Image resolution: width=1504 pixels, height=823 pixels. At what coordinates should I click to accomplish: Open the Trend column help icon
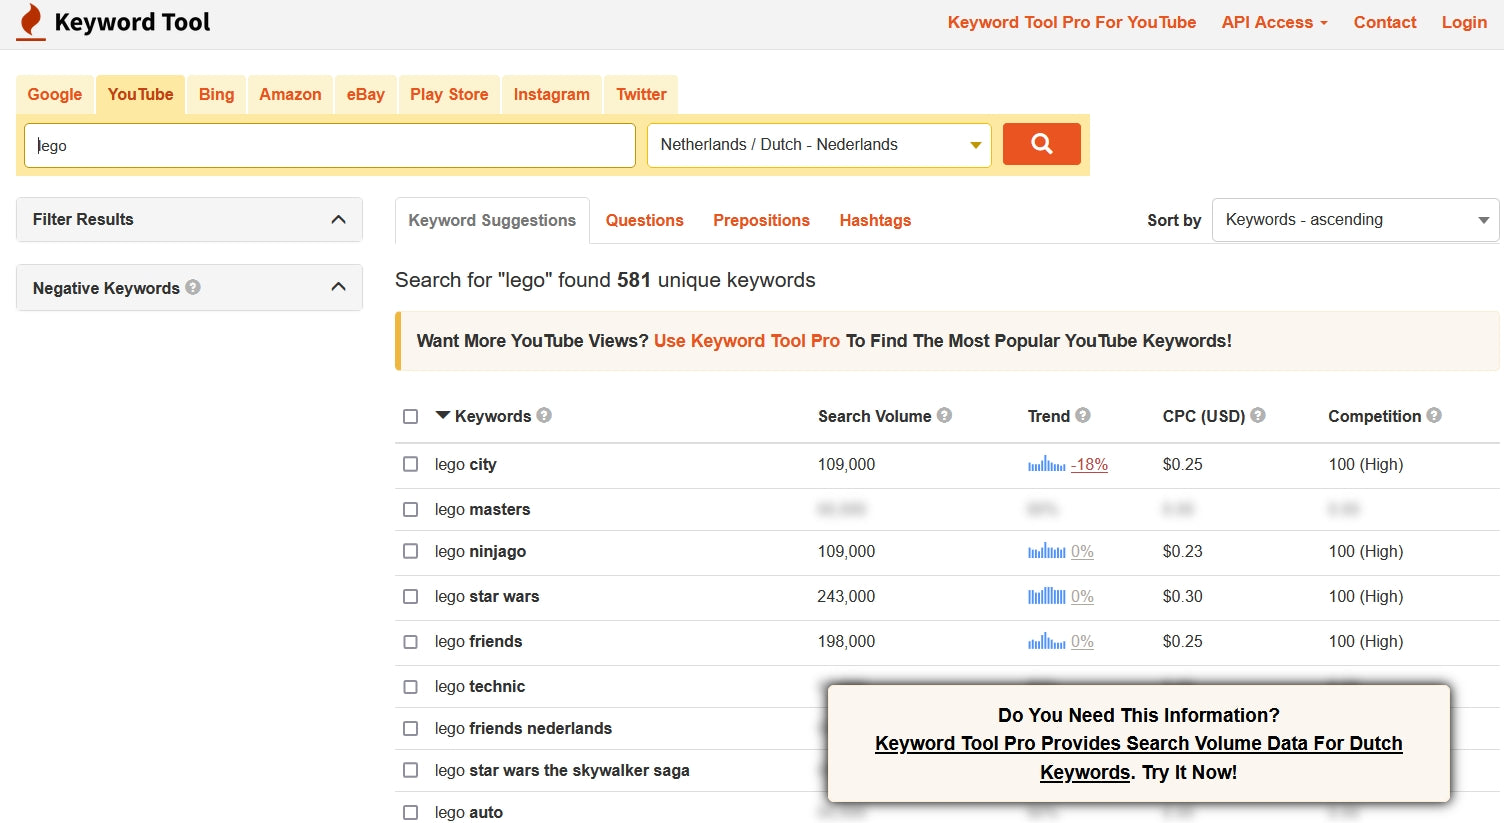click(1083, 415)
